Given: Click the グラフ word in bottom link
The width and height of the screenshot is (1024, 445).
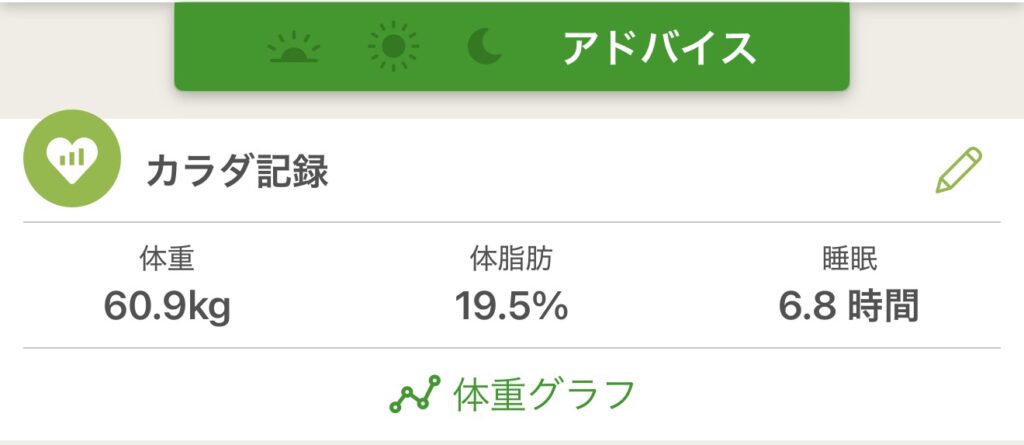Looking at the screenshot, I should click(x=582, y=394).
